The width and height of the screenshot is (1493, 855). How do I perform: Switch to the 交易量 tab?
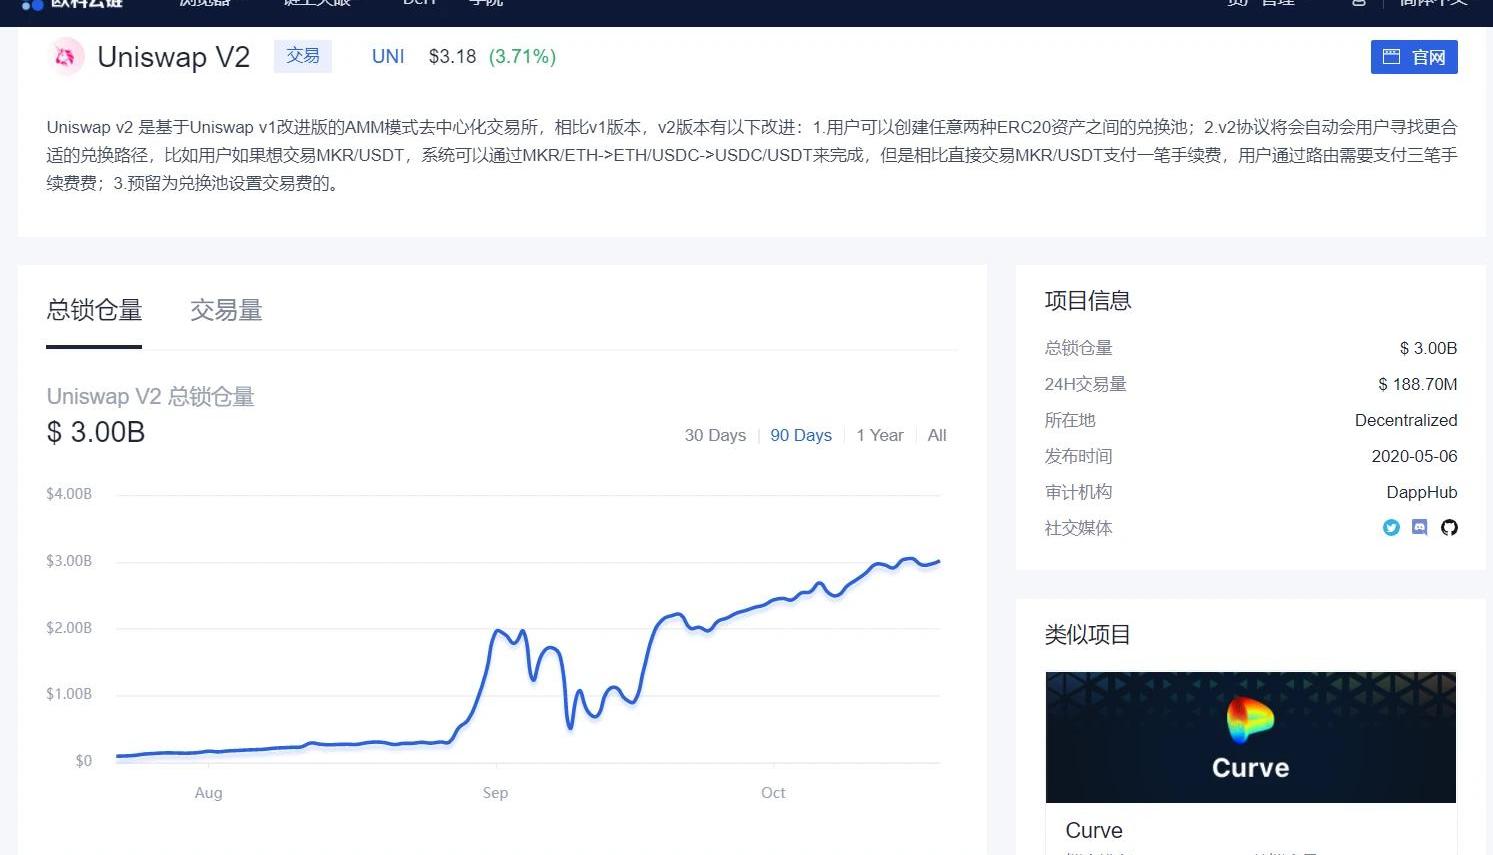coord(226,311)
